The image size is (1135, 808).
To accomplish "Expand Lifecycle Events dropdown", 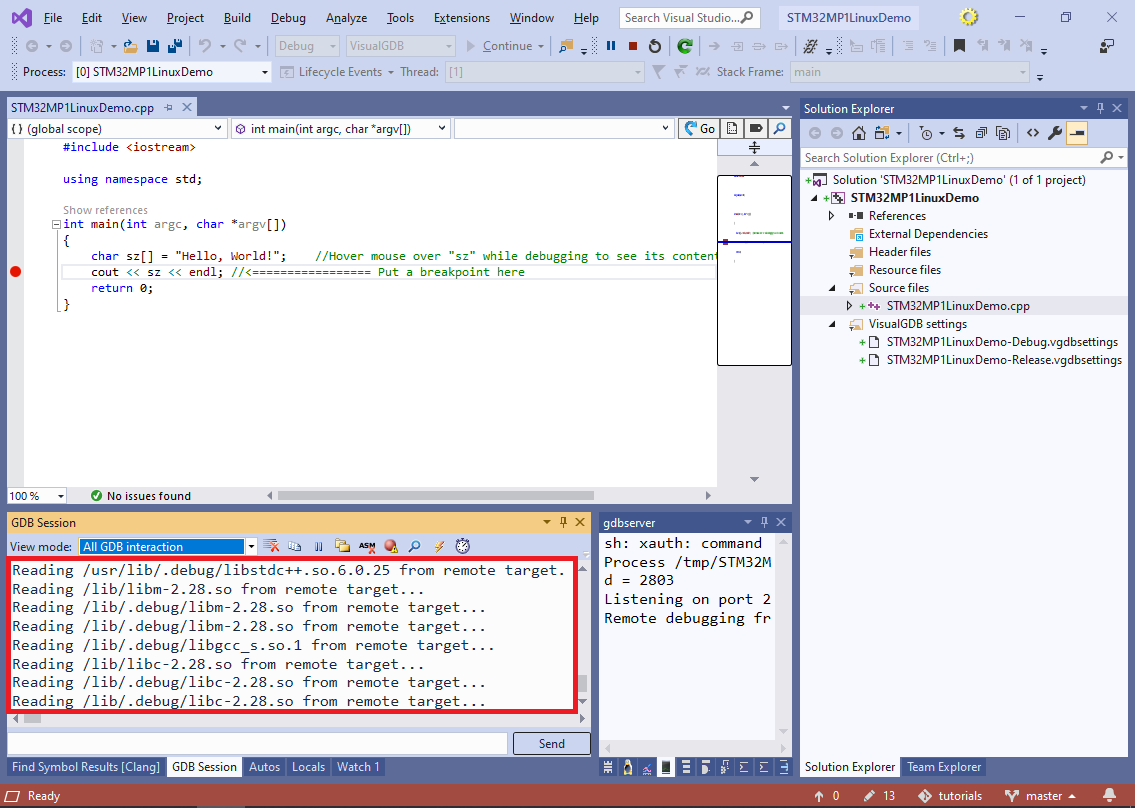I will point(337,72).
